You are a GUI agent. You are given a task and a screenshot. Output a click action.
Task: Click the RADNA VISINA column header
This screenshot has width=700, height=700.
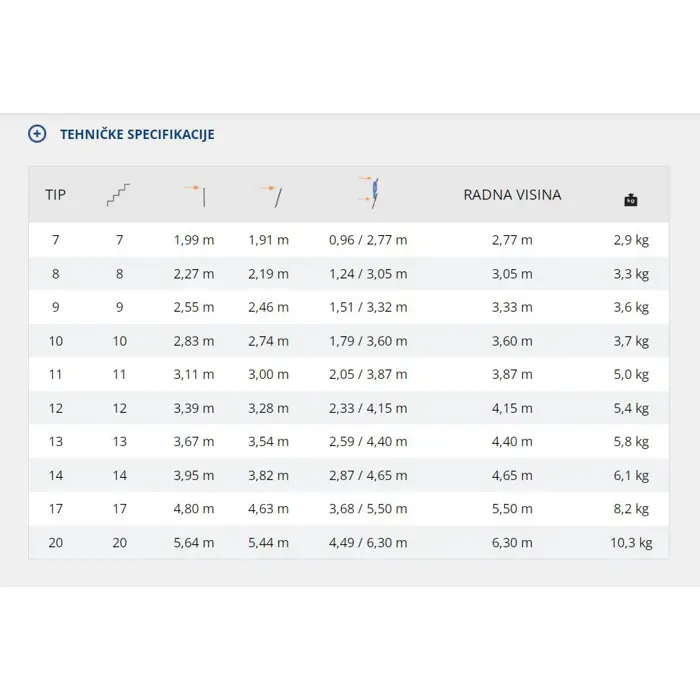[512, 194]
